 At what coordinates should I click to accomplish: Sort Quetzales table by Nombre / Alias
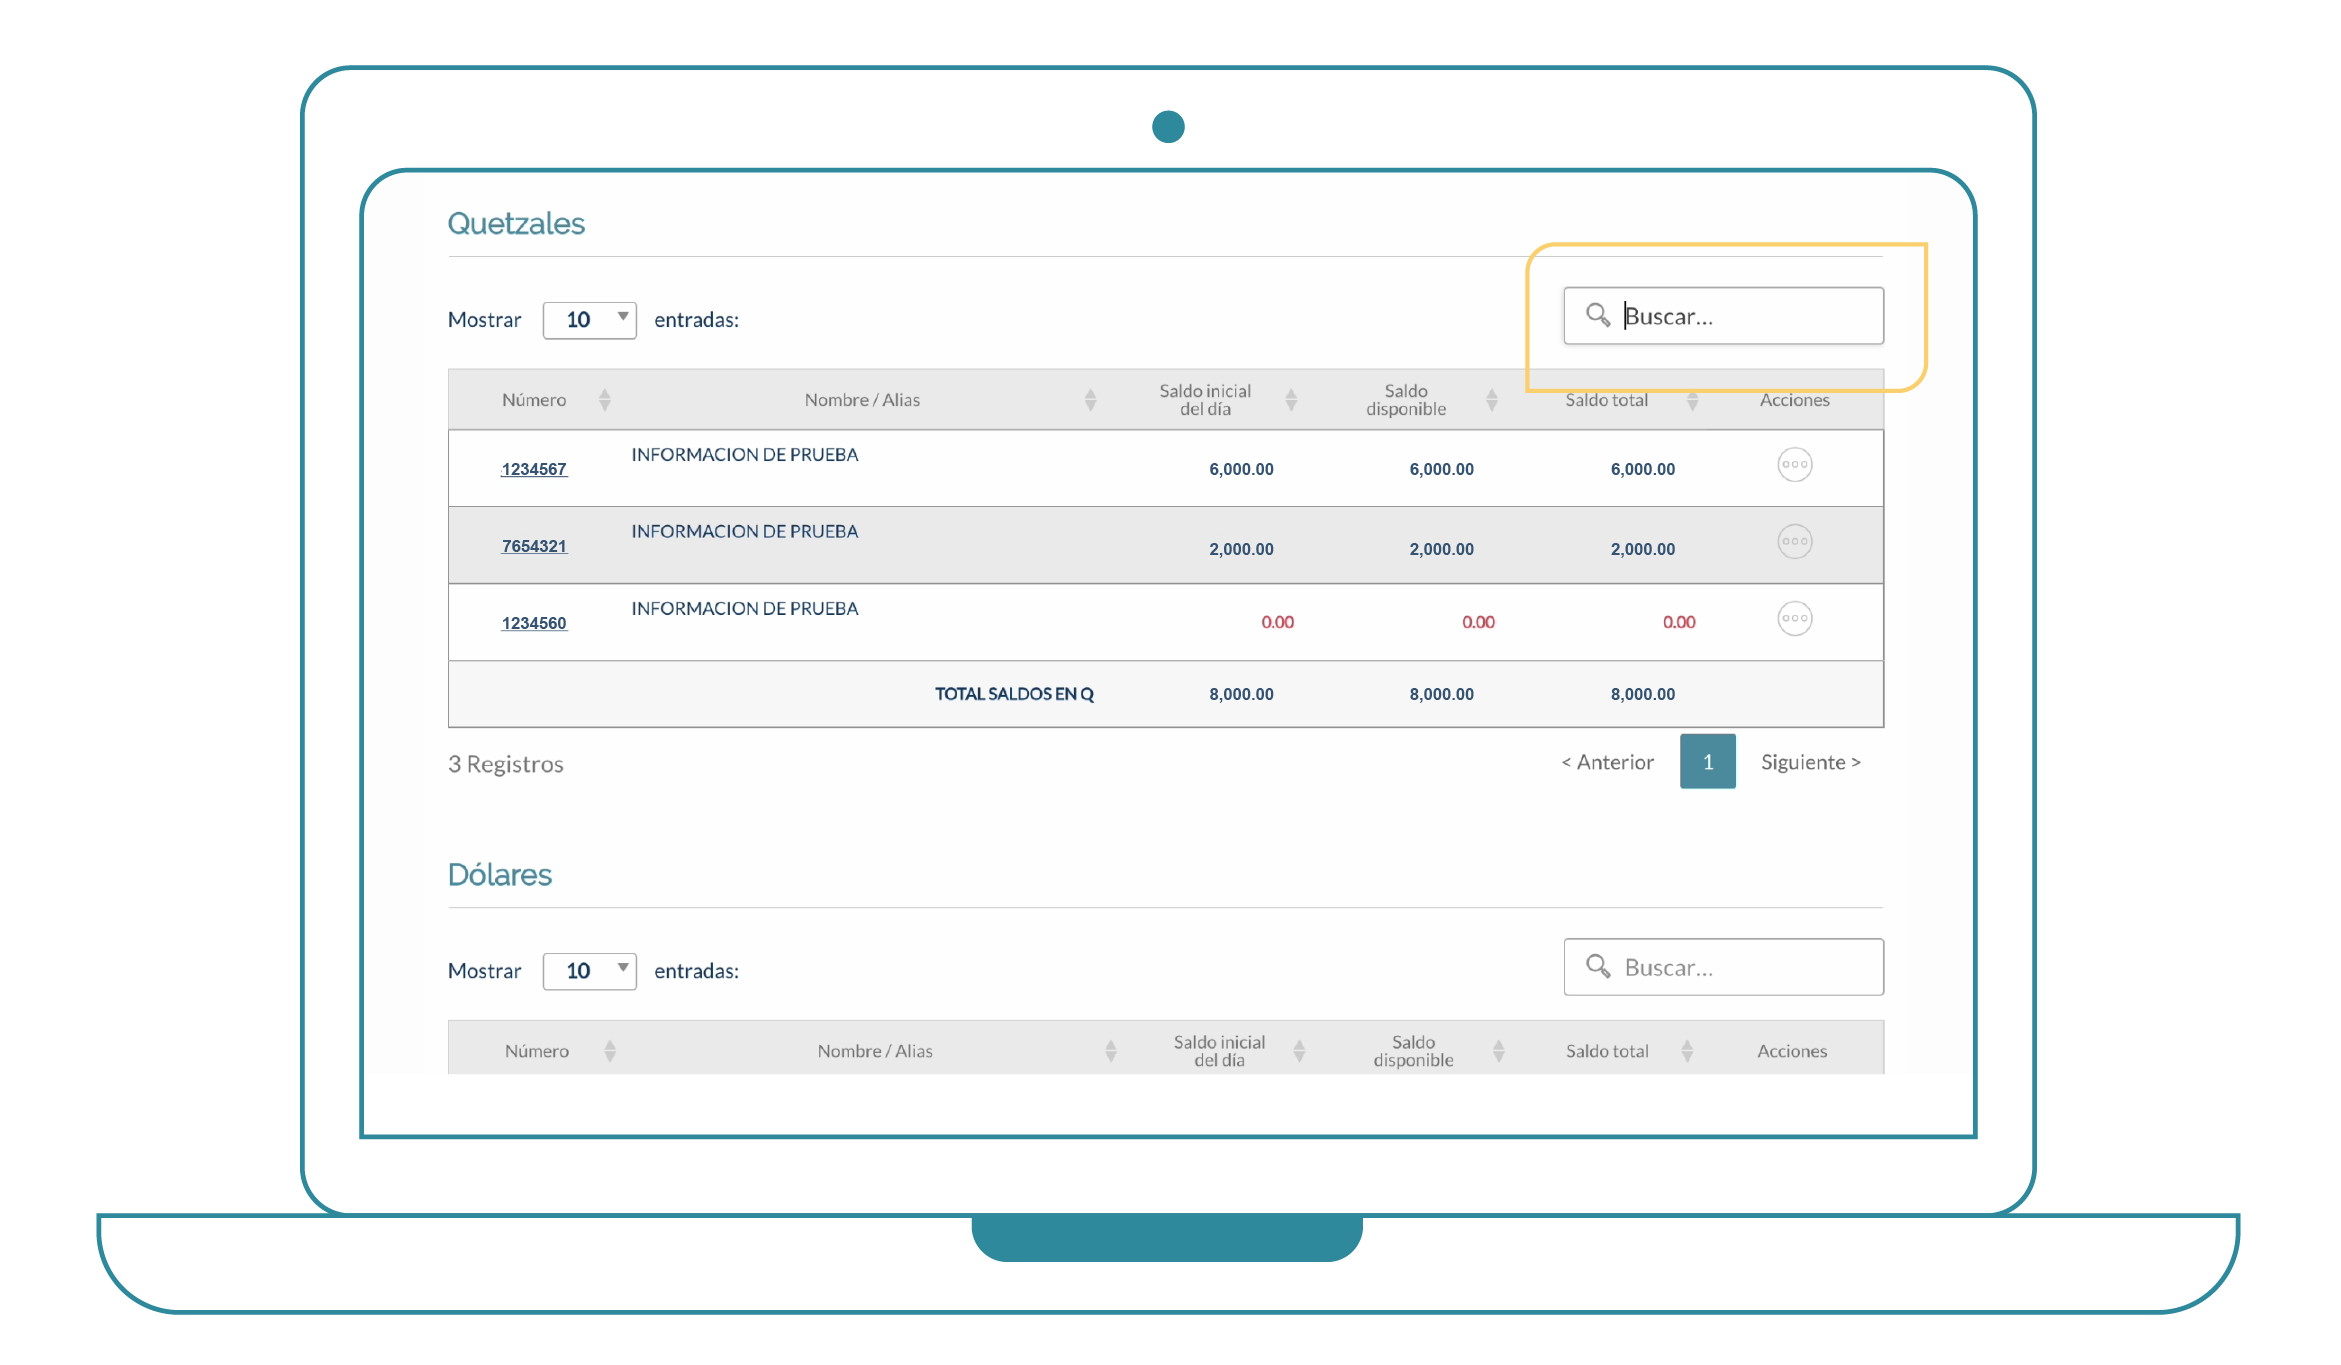pos(1090,400)
